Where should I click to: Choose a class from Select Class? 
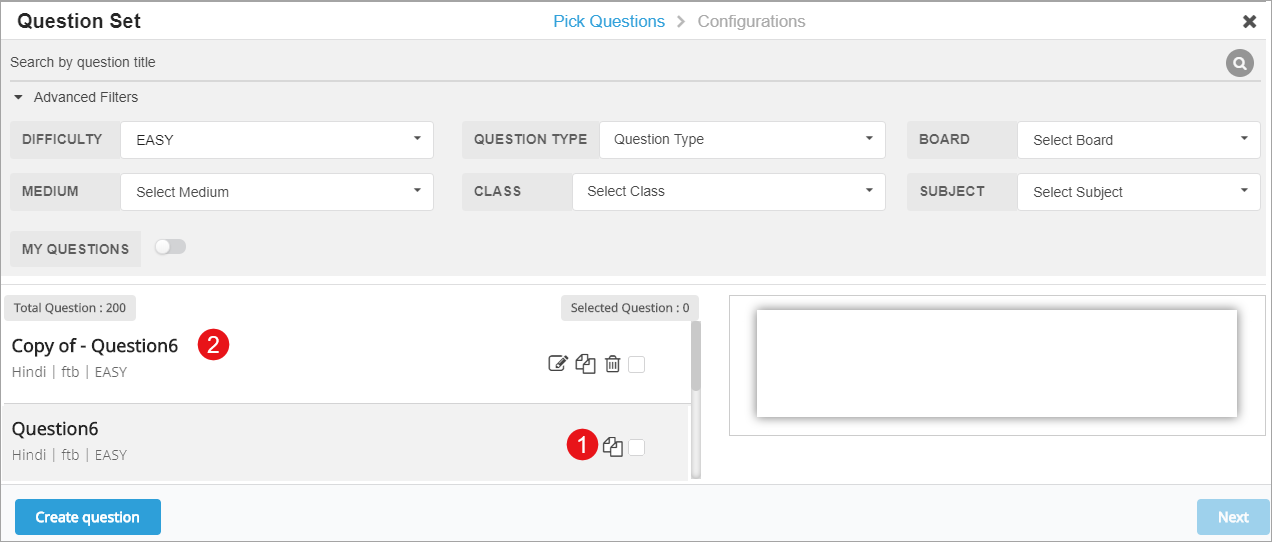pos(728,192)
